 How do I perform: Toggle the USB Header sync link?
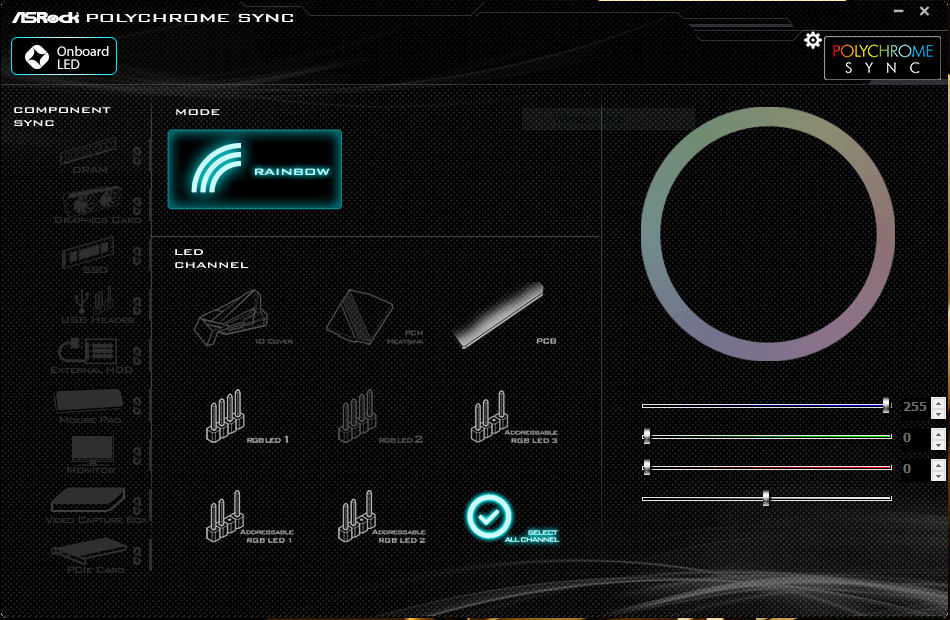pyautogui.click(x=138, y=306)
